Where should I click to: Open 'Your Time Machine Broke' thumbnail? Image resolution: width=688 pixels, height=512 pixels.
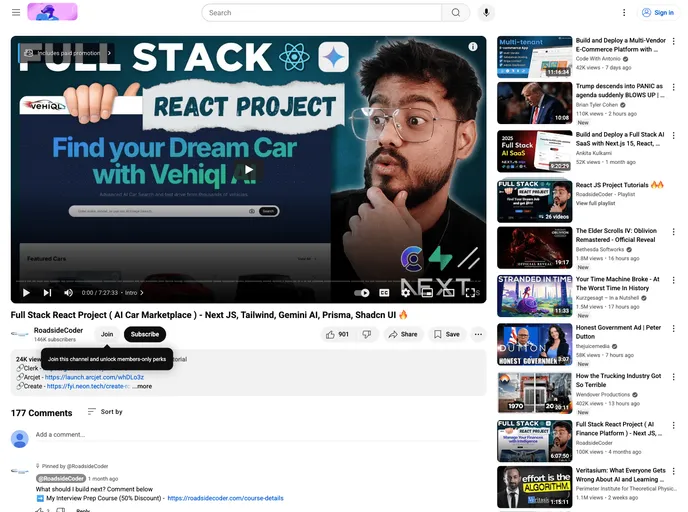tap(534, 296)
